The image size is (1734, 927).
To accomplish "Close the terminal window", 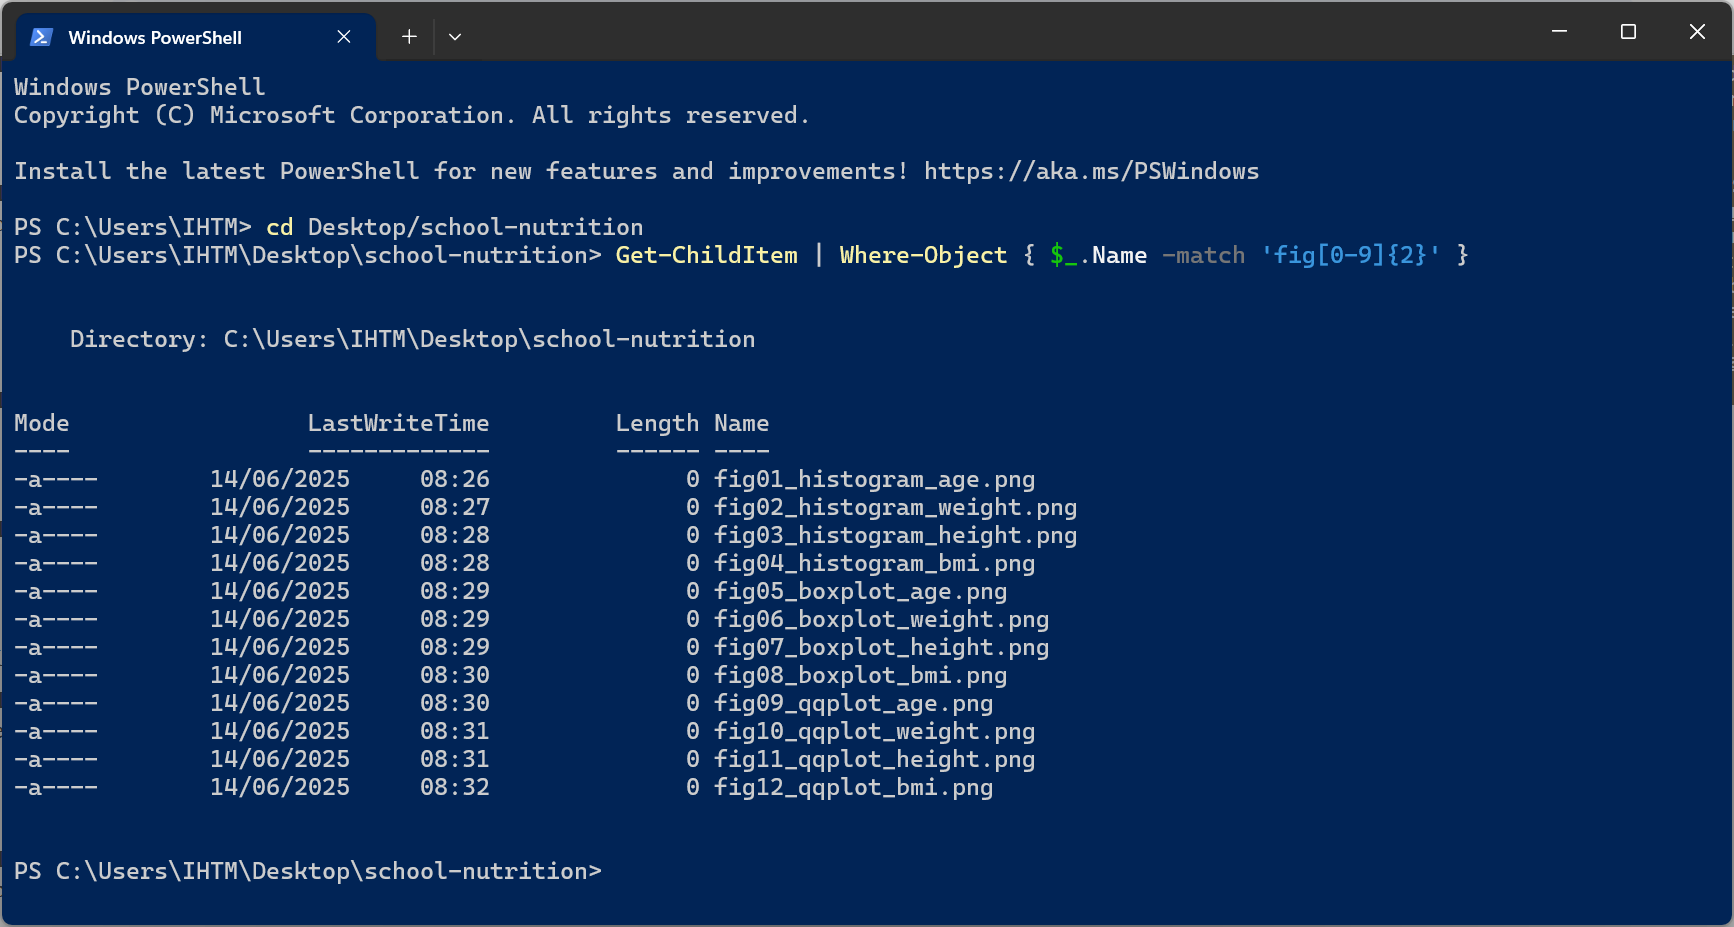I will click(1697, 32).
